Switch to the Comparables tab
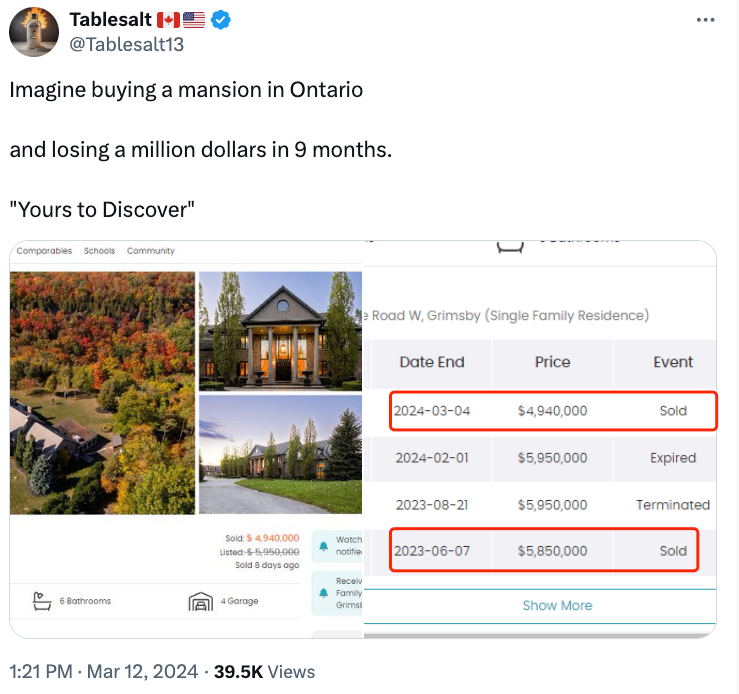The image size is (739, 694). click(x=44, y=251)
